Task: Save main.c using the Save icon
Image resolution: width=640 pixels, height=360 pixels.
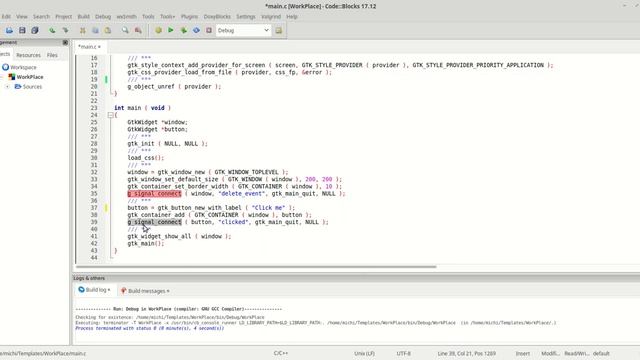Action: coord(22,30)
